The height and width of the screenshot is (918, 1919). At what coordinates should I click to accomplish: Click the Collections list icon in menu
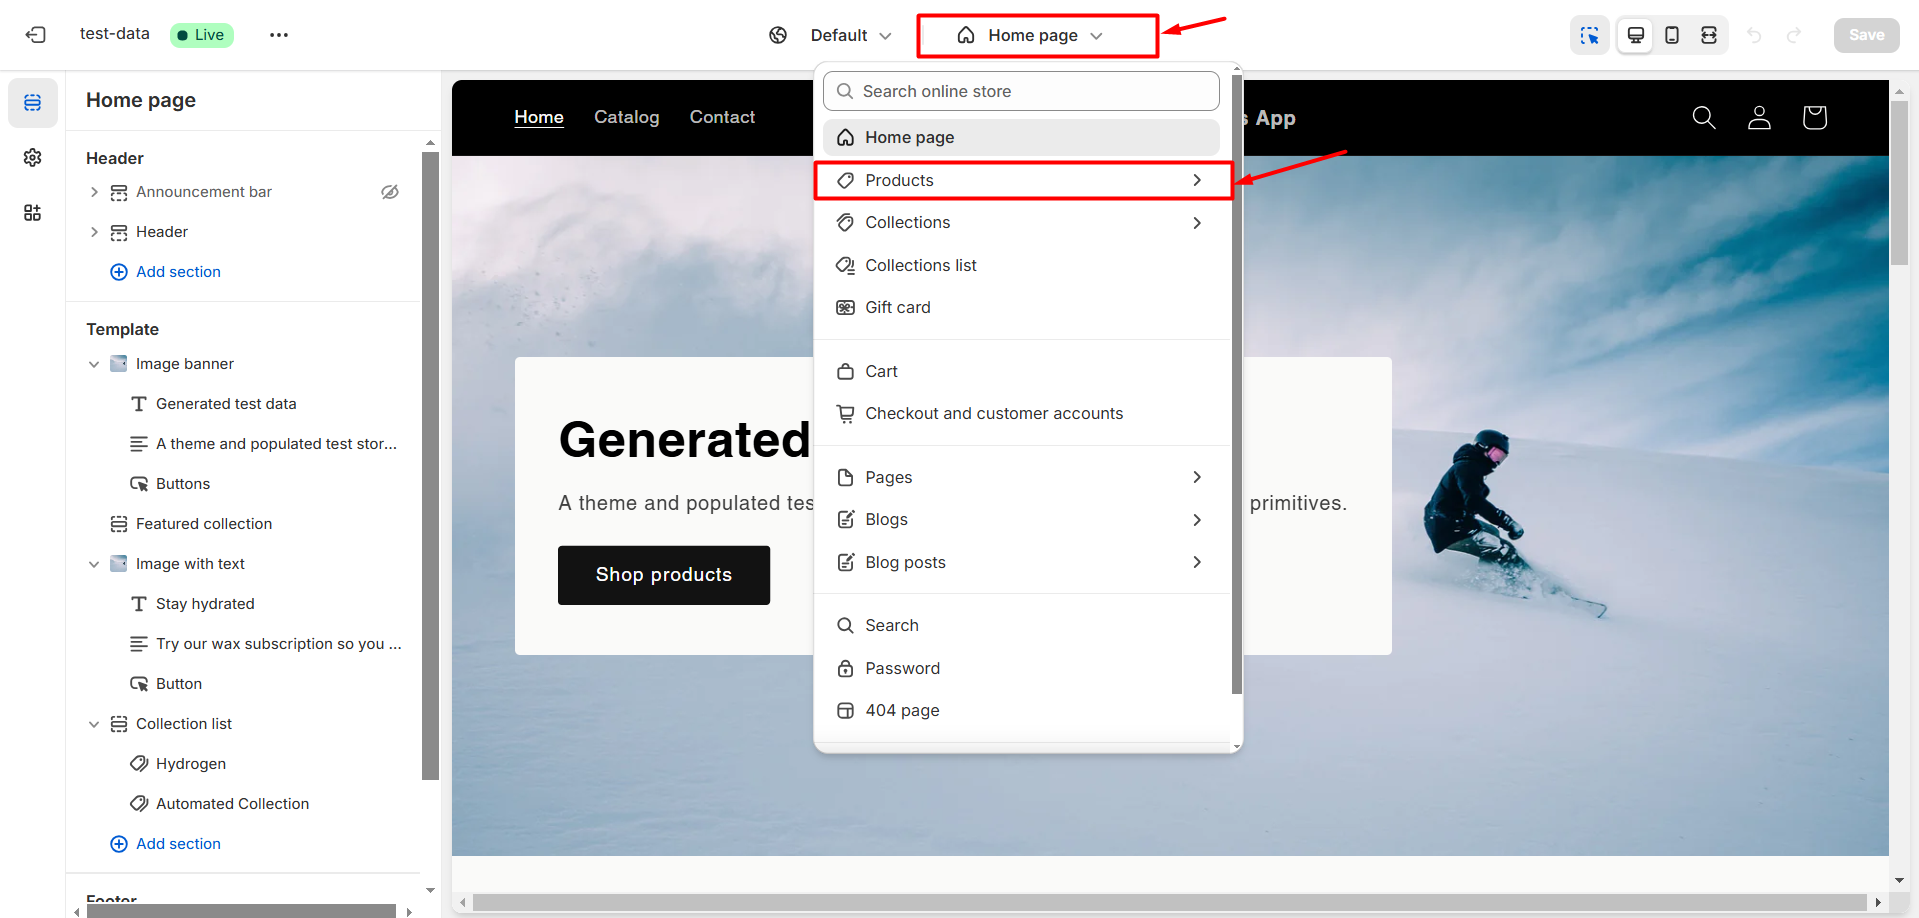coord(845,265)
